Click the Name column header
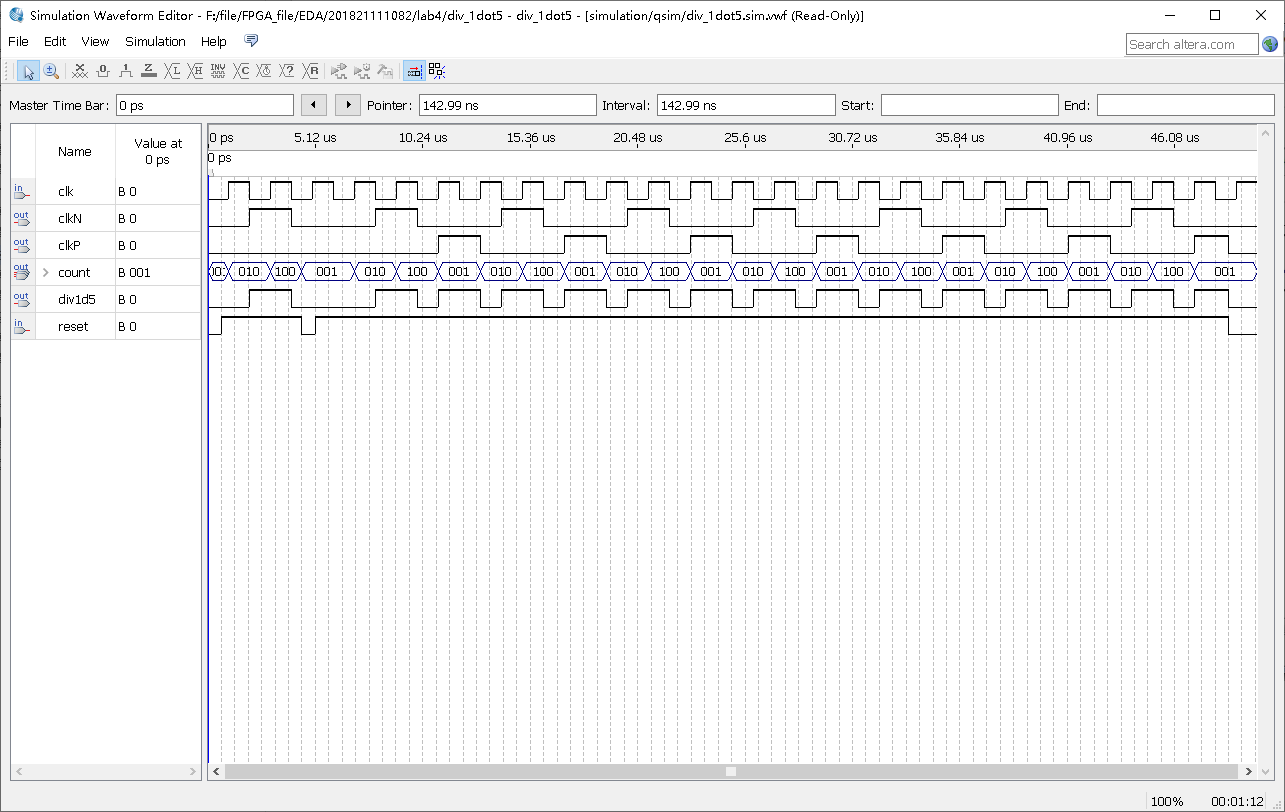1285x812 pixels. (x=75, y=151)
